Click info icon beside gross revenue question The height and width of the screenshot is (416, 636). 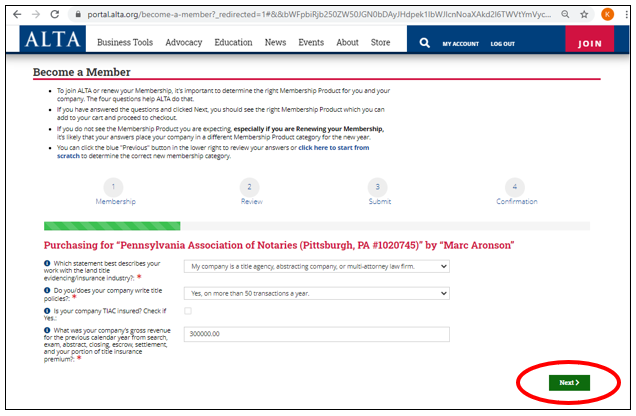(x=47, y=330)
